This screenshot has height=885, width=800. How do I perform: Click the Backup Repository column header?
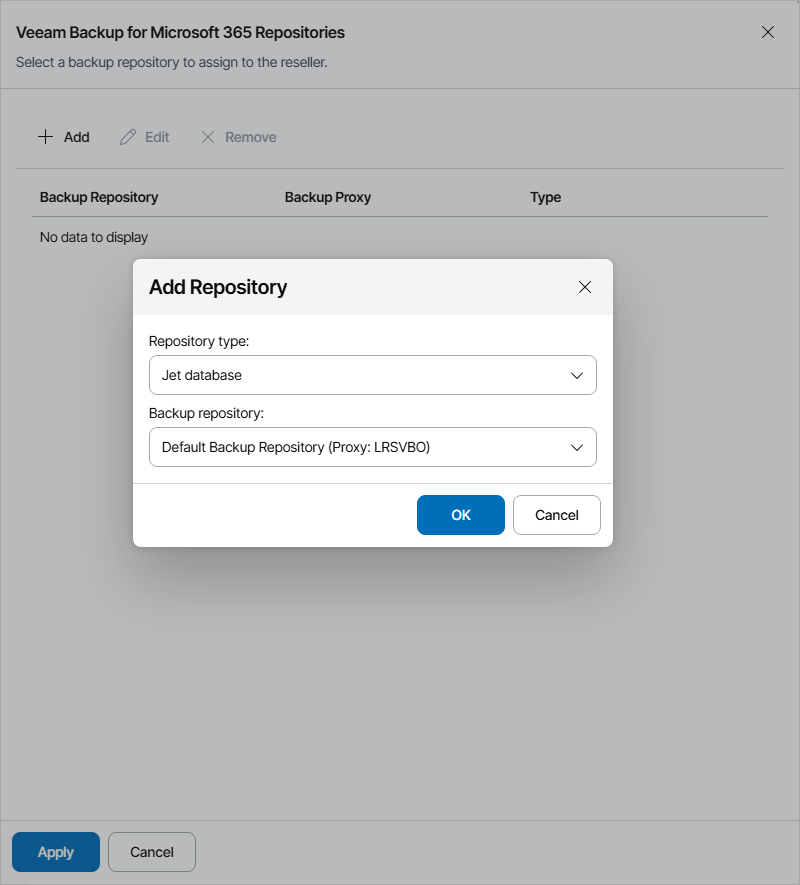tap(99, 197)
